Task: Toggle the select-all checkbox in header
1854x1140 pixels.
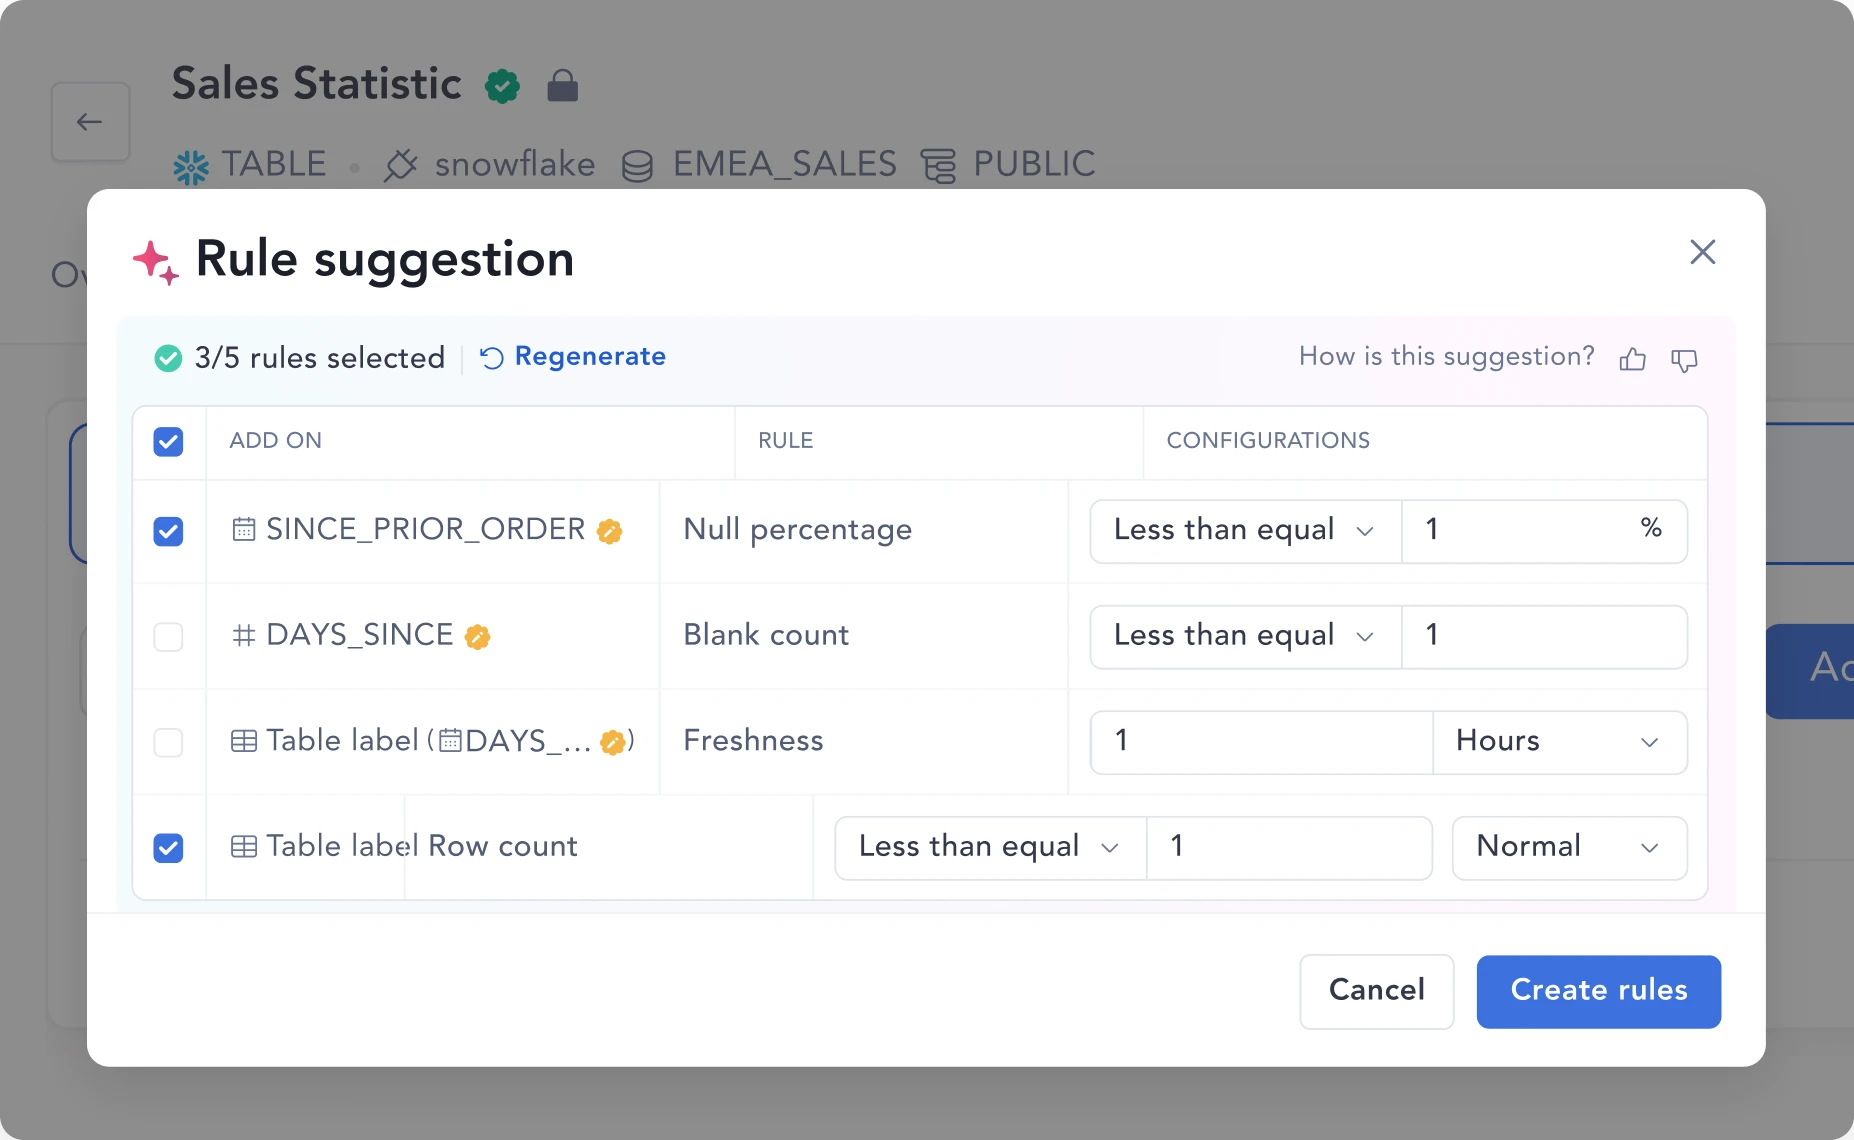Action: coord(168,441)
